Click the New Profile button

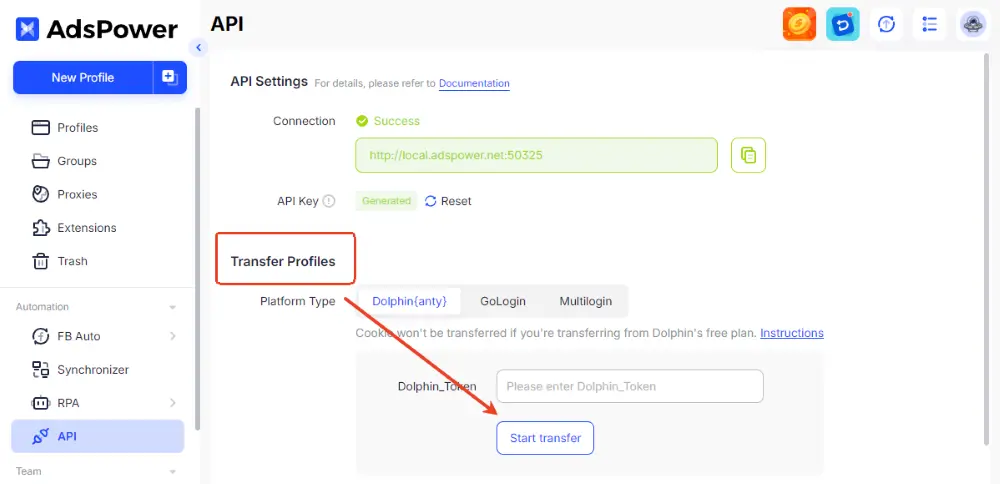83,77
